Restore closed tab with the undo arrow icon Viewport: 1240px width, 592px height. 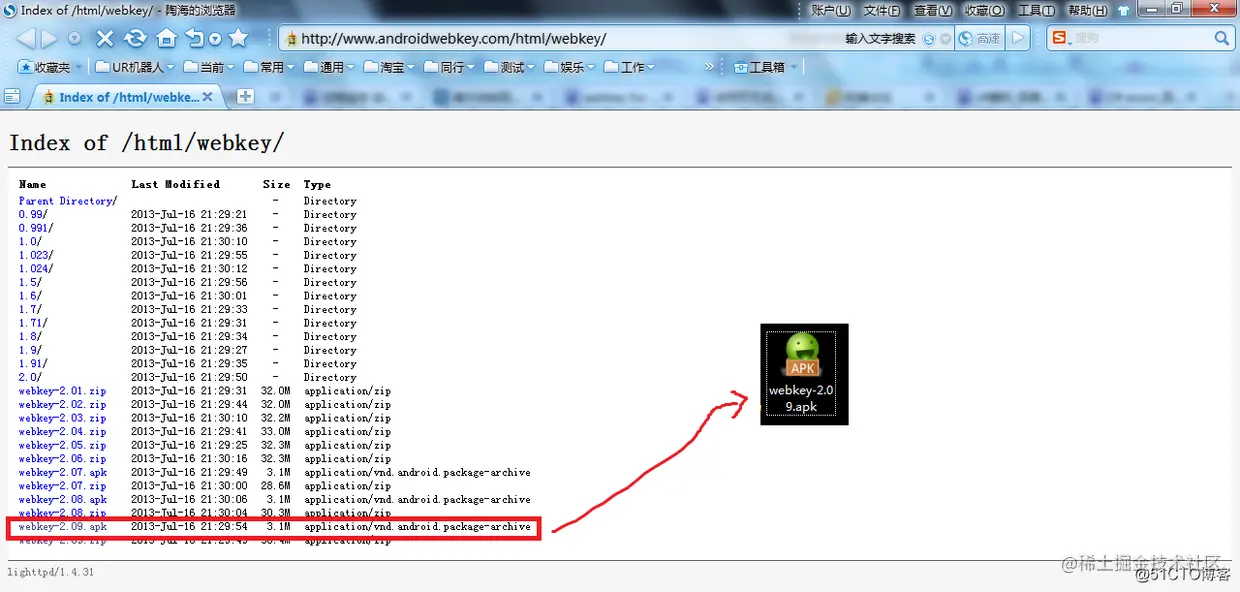(x=195, y=39)
